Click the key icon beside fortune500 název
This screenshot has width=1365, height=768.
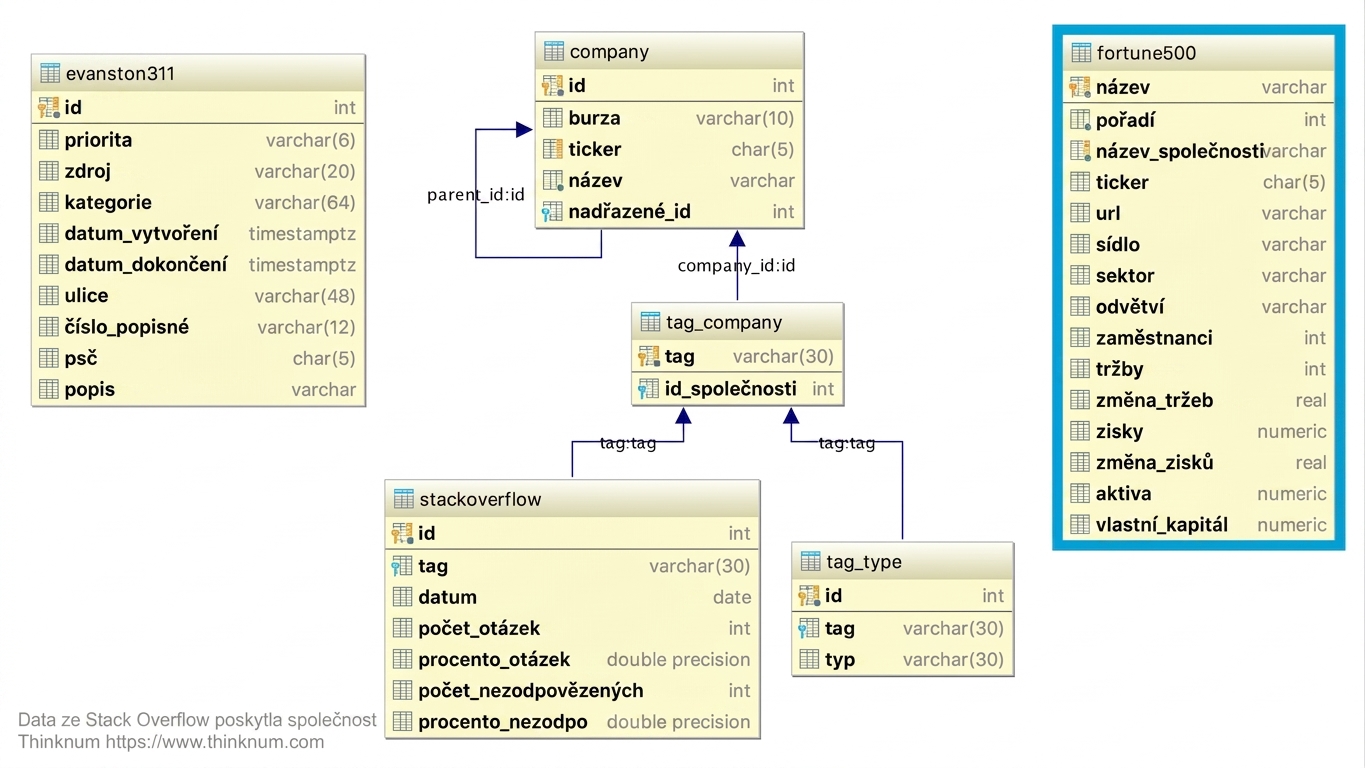[1080, 88]
